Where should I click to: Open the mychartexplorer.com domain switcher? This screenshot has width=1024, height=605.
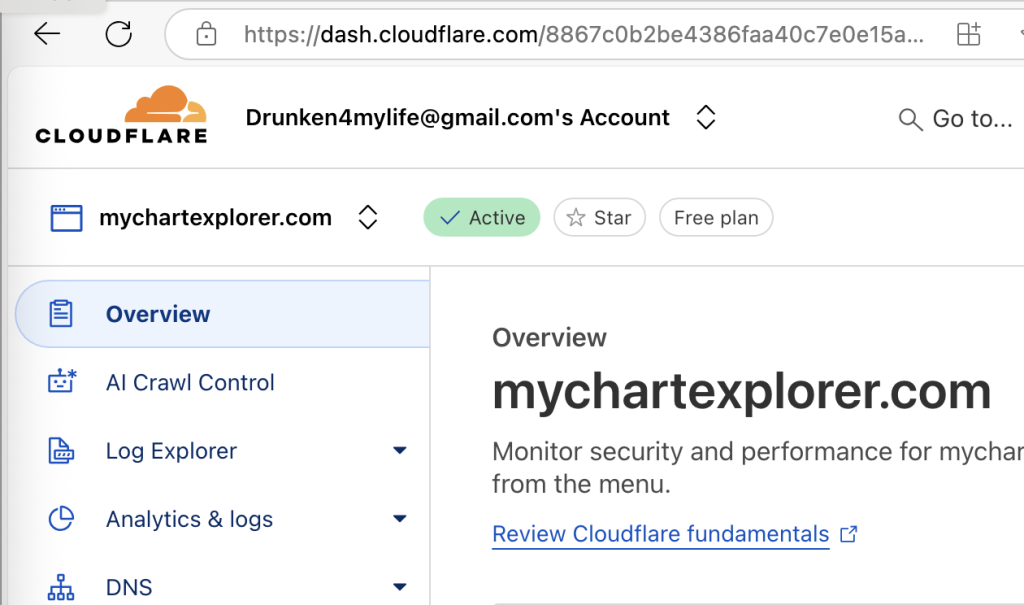[368, 218]
